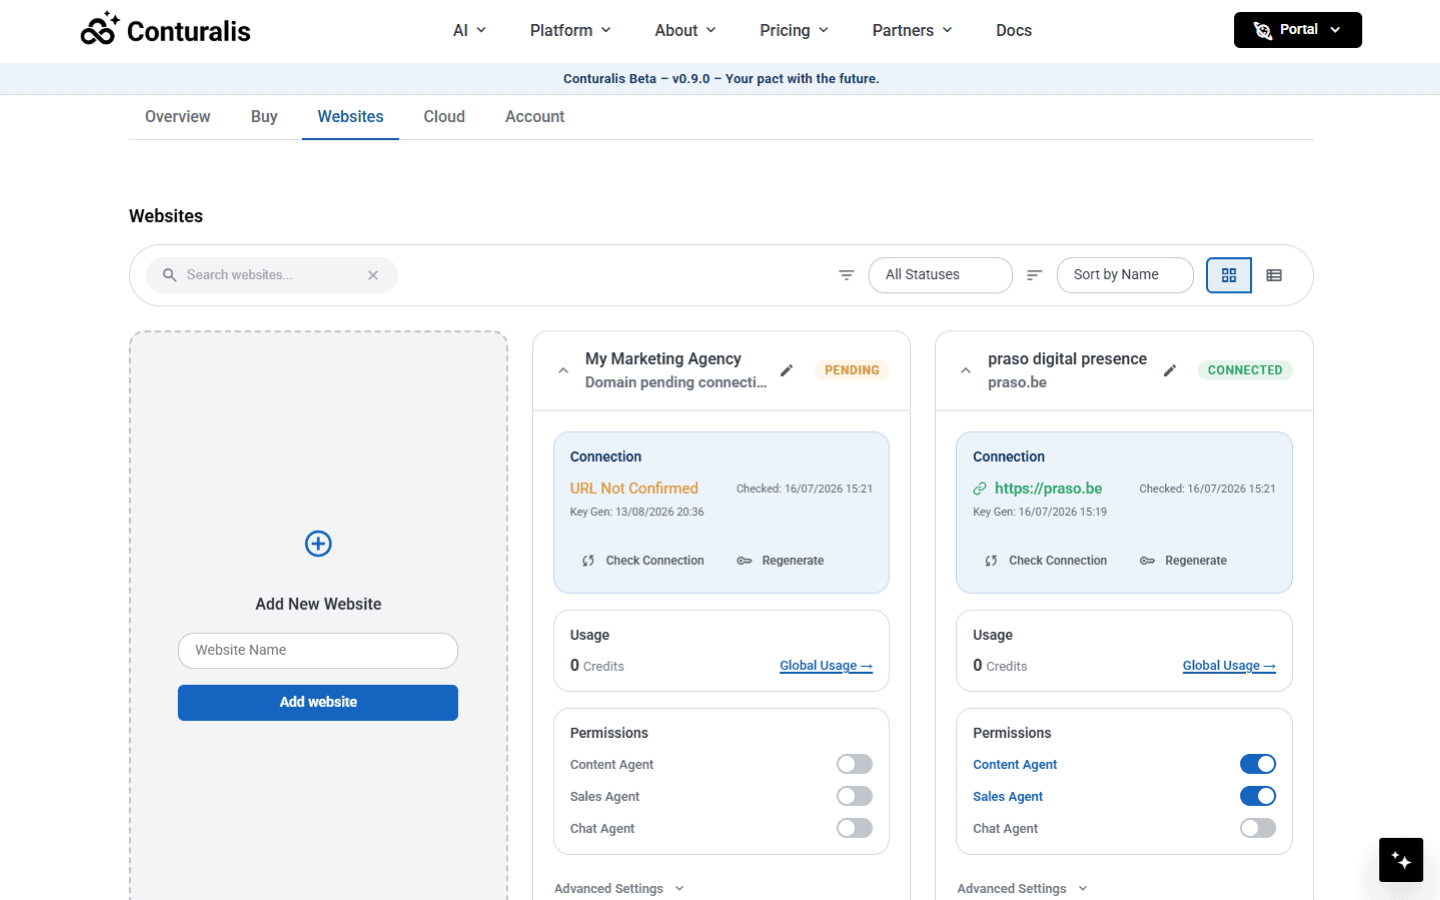Viewport: 1440px width, 900px height.
Task: Click the sort lines icon
Action: pos(1034,275)
